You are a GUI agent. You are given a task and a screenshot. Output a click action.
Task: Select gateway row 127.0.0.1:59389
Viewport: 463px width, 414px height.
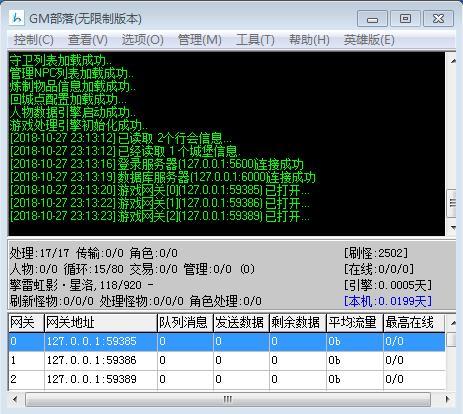pyautogui.click(x=227, y=379)
